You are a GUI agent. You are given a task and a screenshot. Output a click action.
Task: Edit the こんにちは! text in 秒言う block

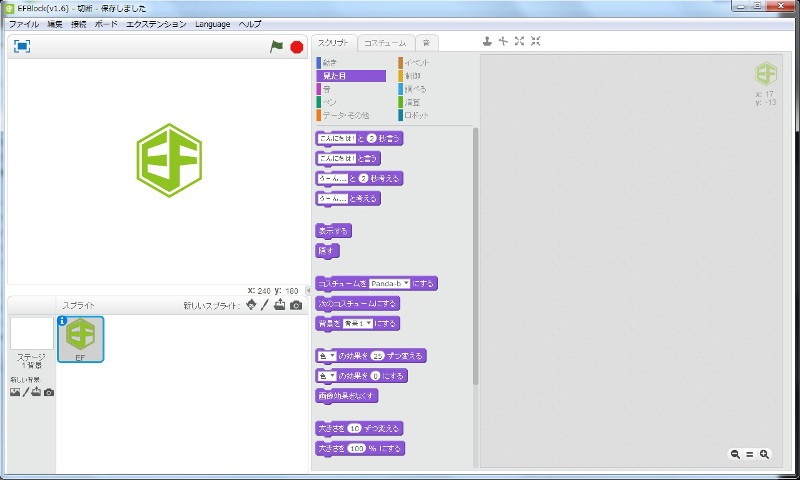(337, 138)
